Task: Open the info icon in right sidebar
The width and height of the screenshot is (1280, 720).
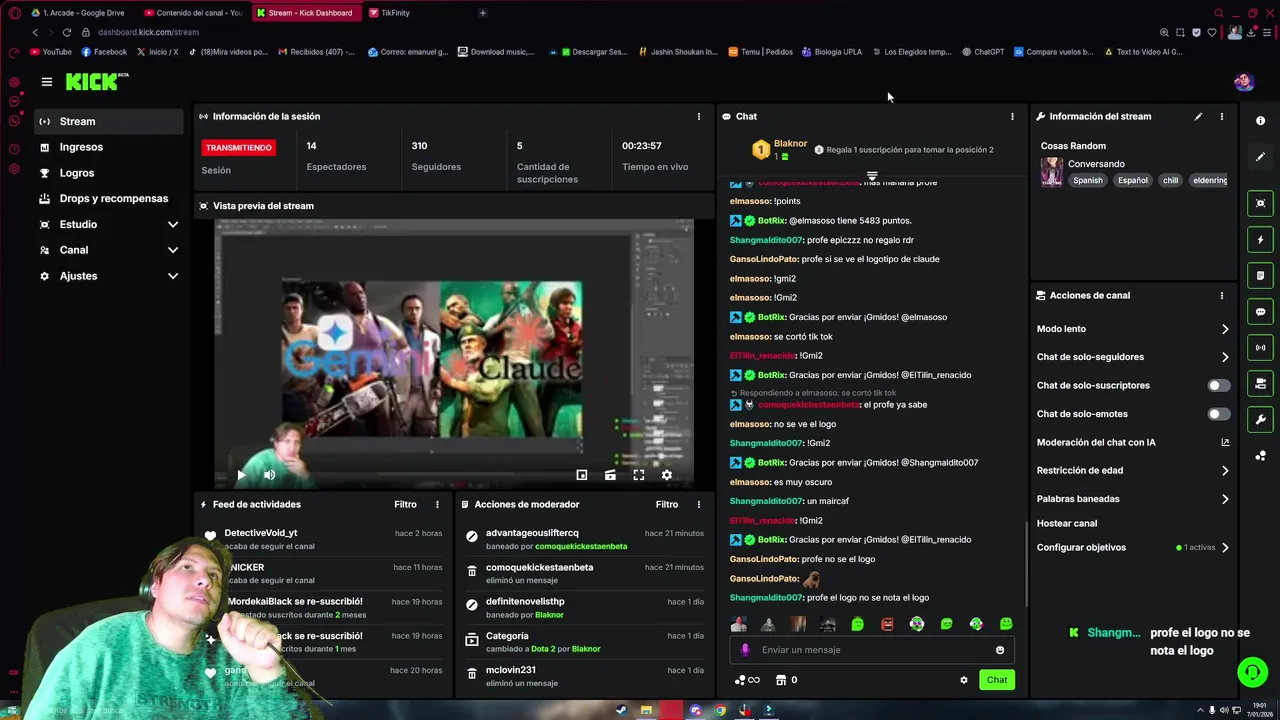Action: pyautogui.click(x=1260, y=120)
